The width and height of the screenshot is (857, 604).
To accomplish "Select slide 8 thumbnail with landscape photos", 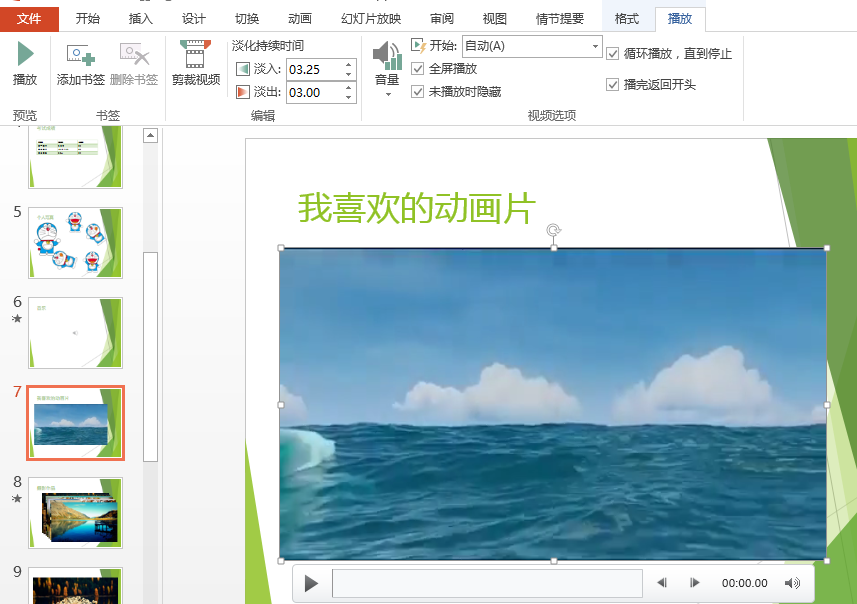I will (x=75, y=513).
